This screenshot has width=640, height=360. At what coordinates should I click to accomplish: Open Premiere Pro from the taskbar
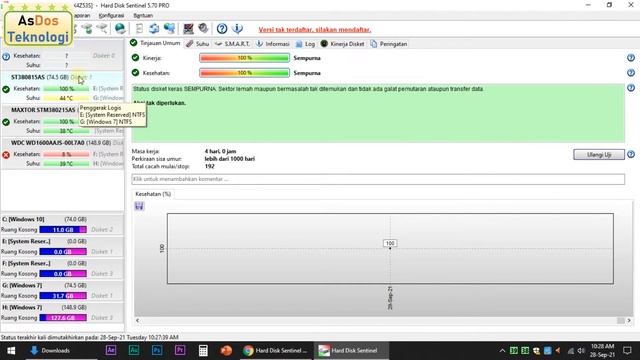point(180,350)
